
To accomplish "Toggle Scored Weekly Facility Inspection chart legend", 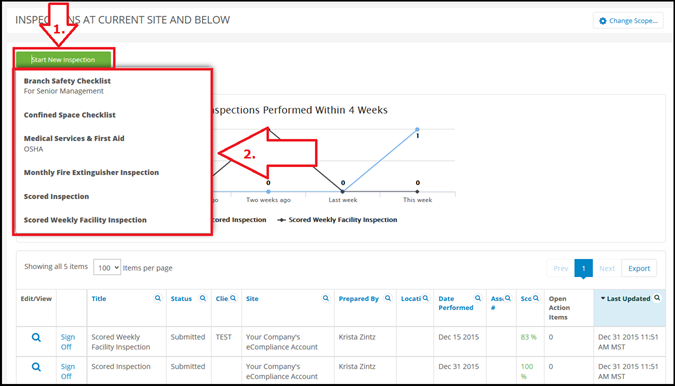I will (338, 220).
